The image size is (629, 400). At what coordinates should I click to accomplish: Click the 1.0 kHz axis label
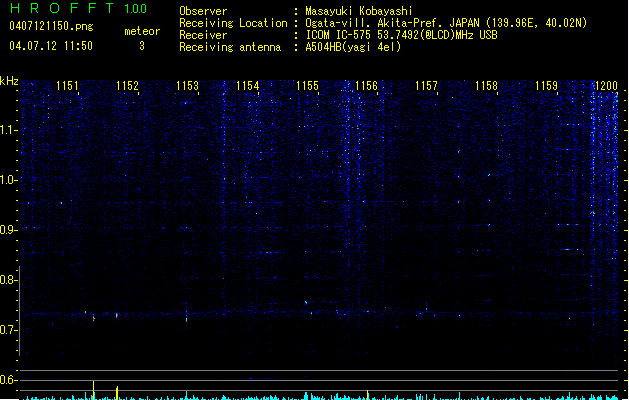(8, 180)
